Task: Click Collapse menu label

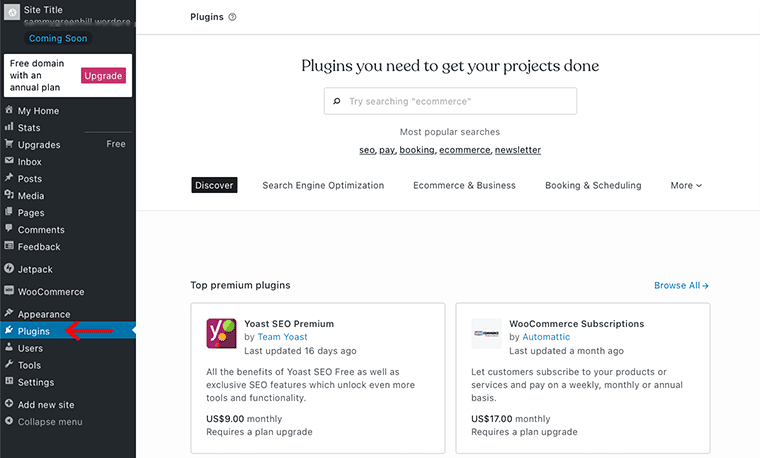Action: 50,422
